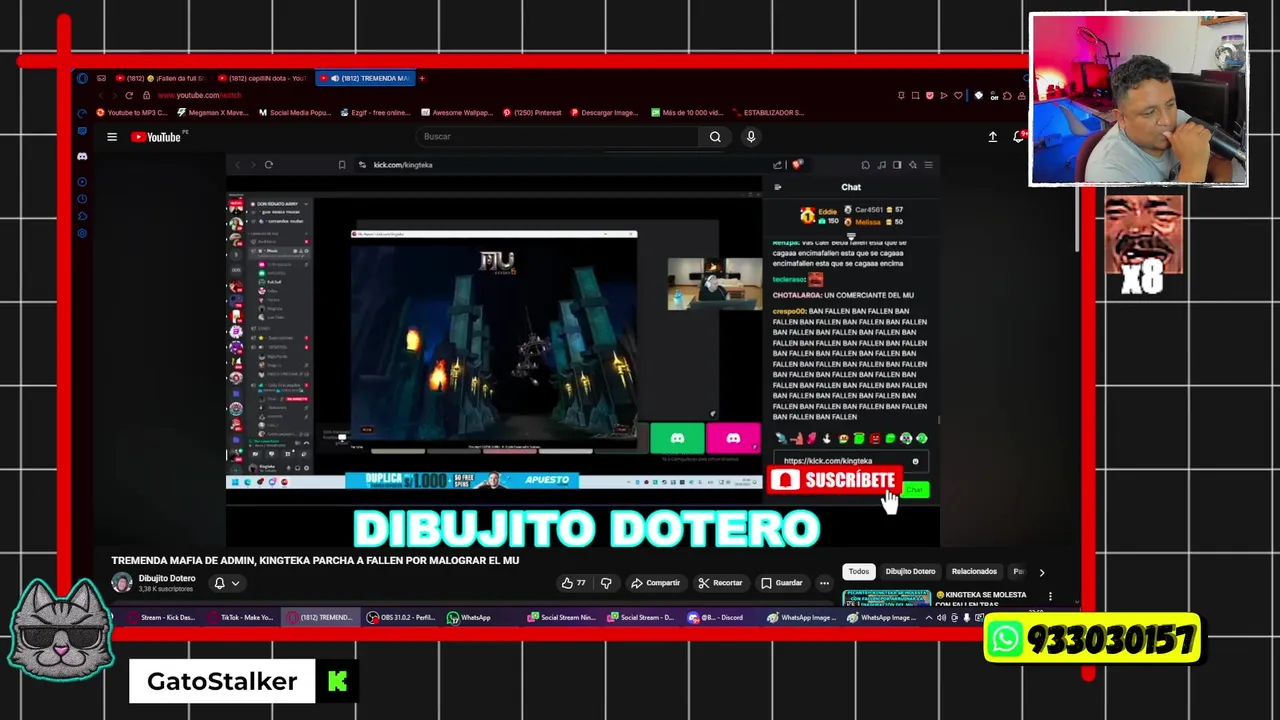The width and height of the screenshot is (1280, 720).
Task: Open the 'Descargar Image...' bookmark
Action: coord(605,113)
